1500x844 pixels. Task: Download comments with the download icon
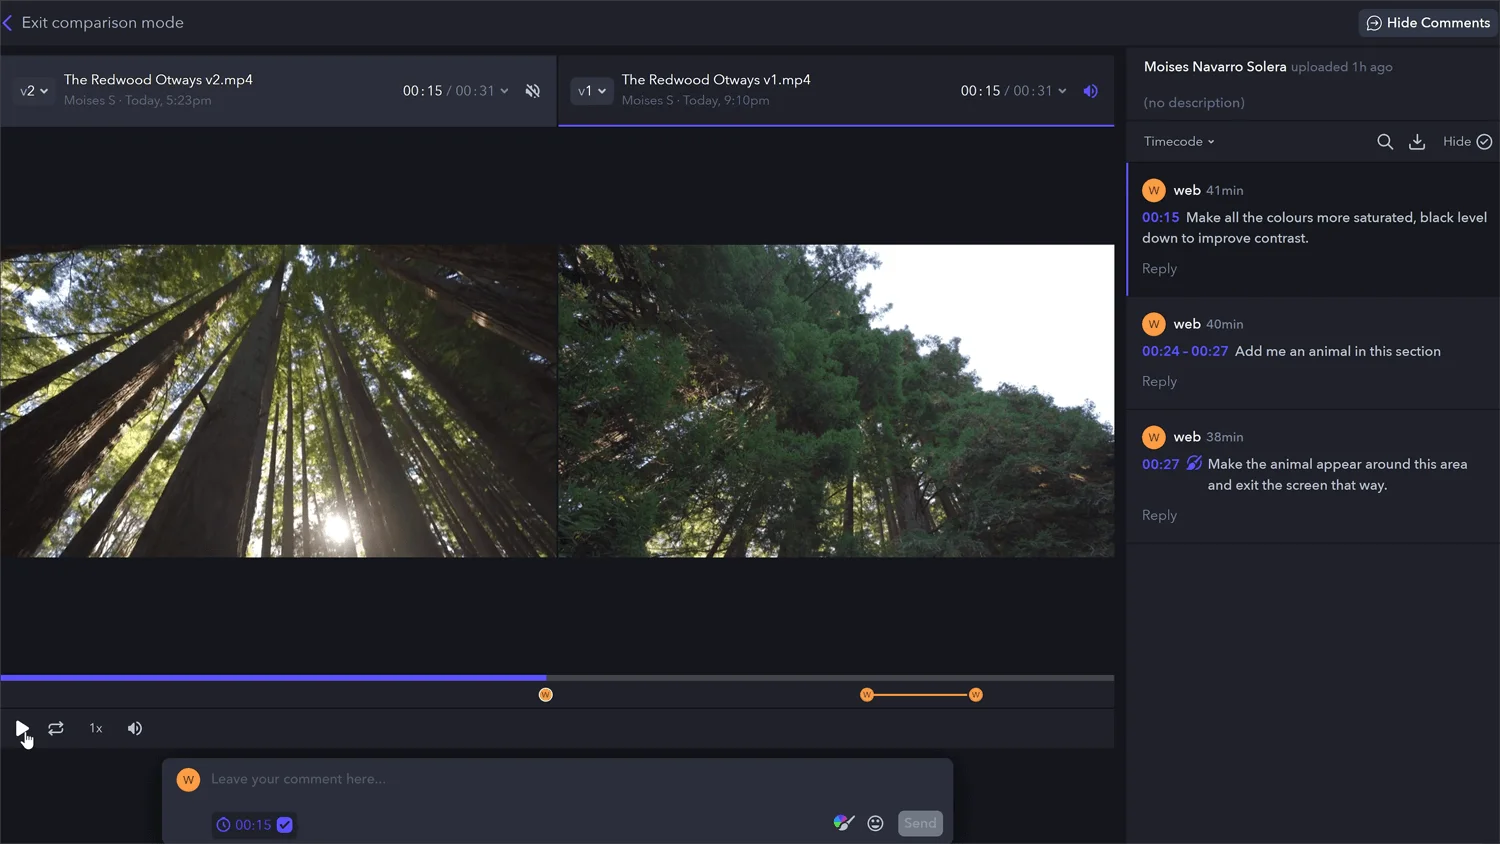[1417, 142]
